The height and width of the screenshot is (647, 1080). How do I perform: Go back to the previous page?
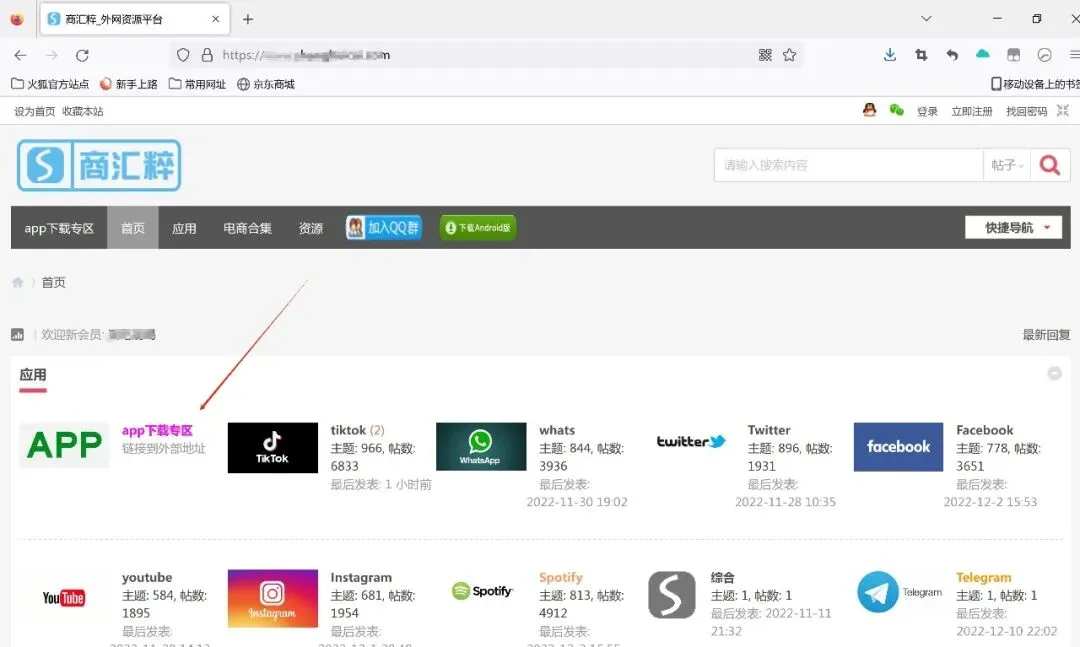coord(20,55)
